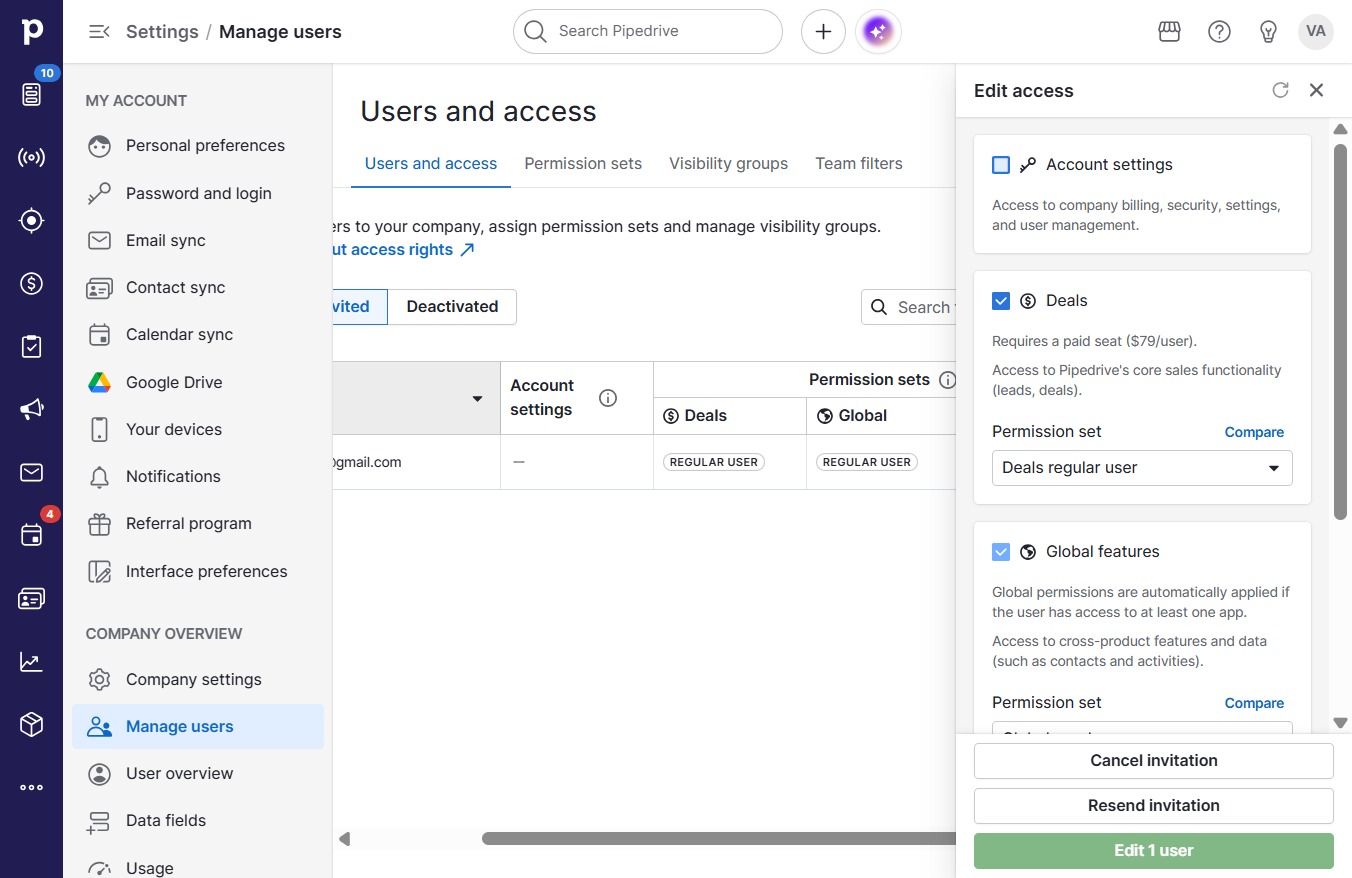Click the Edit access panel vertical scrollbar
Screen dimensions: 1352x878
pos(1340,332)
